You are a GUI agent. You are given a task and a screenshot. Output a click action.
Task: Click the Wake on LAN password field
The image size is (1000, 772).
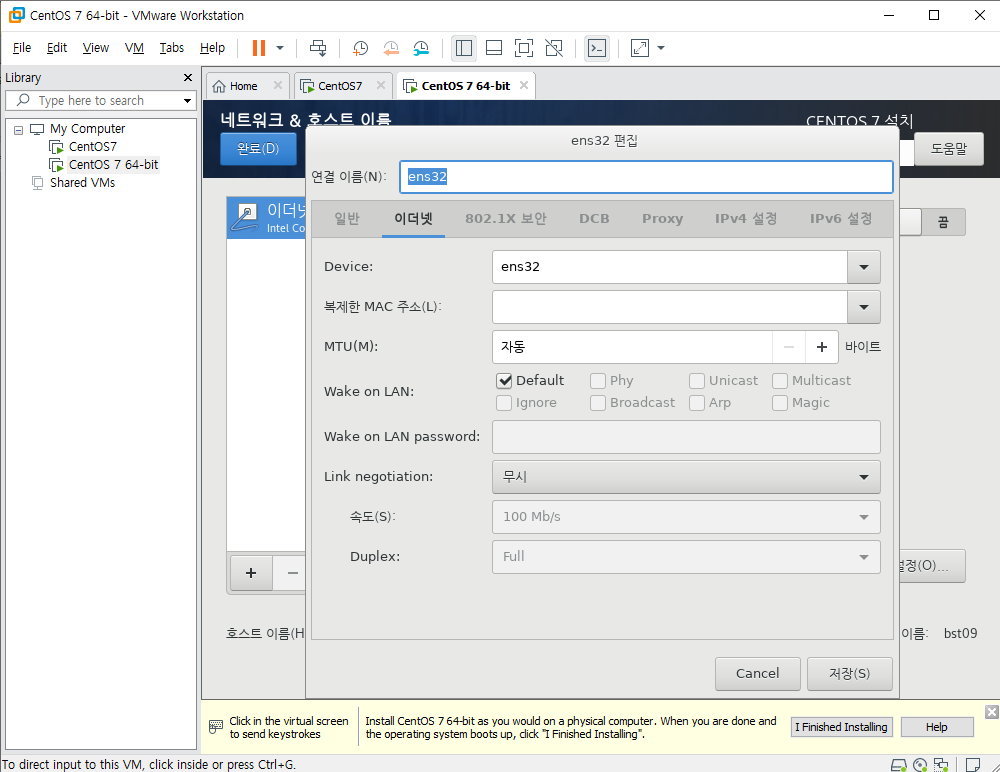(686, 437)
